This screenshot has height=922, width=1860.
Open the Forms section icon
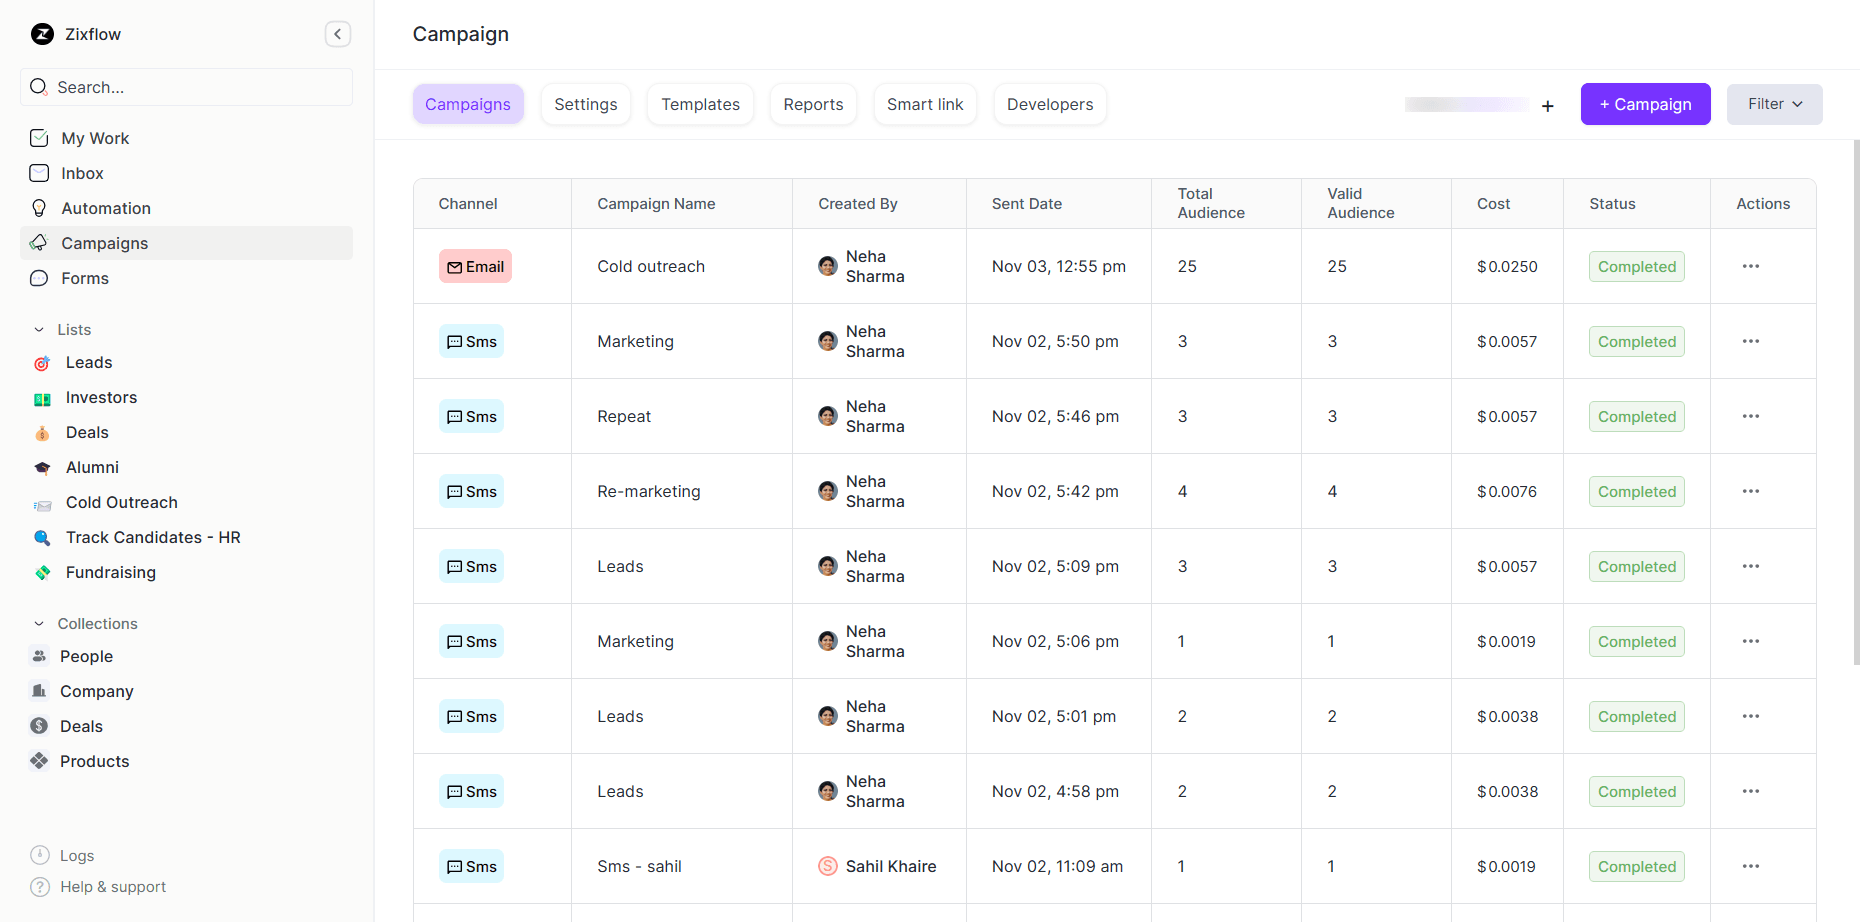(39, 278)
